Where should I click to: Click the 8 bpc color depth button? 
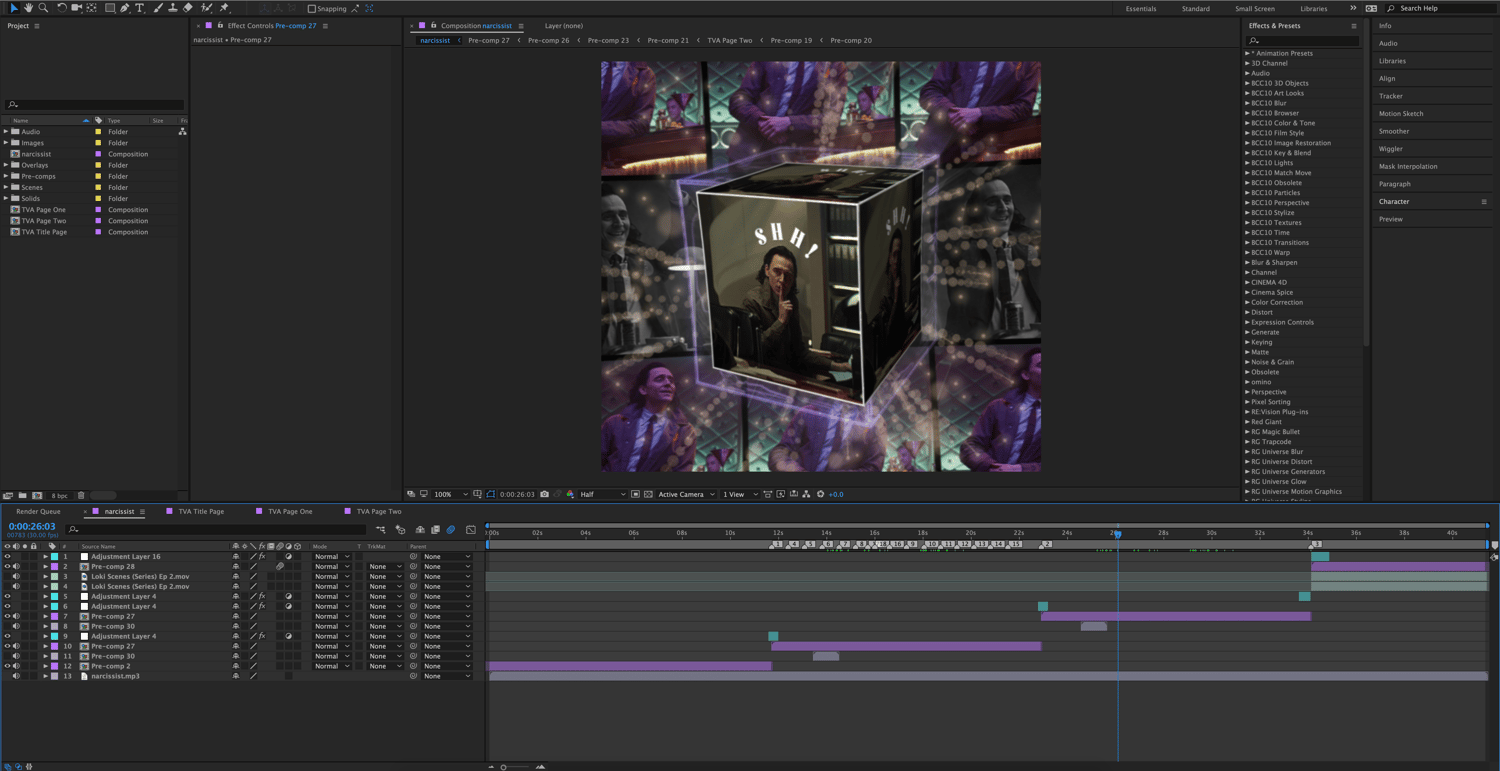click(x=60, y=496)
